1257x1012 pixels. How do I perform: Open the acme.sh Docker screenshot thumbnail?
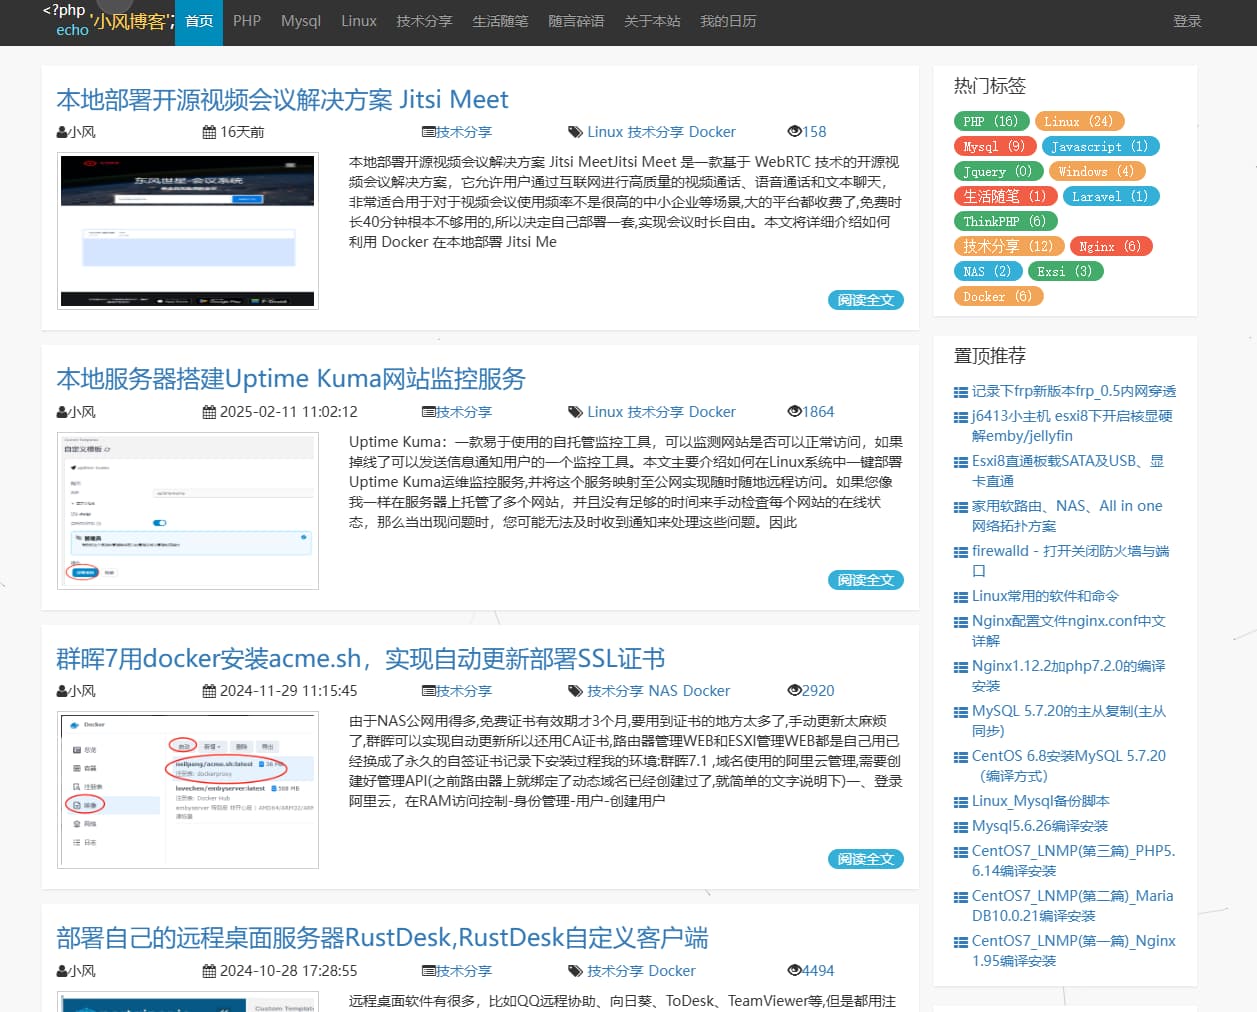(188, 790)
